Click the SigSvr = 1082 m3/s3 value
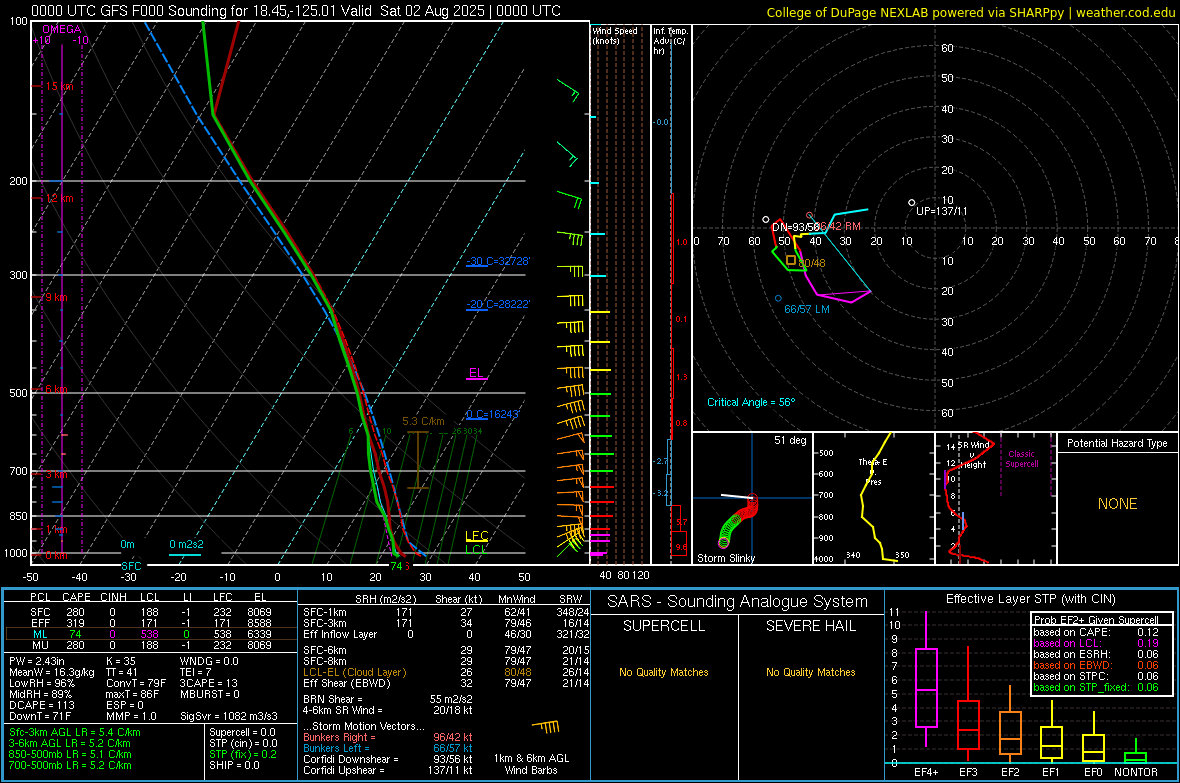Image resolution: width=1180 pixels, height=783 pixels. [x=229, y=717]
